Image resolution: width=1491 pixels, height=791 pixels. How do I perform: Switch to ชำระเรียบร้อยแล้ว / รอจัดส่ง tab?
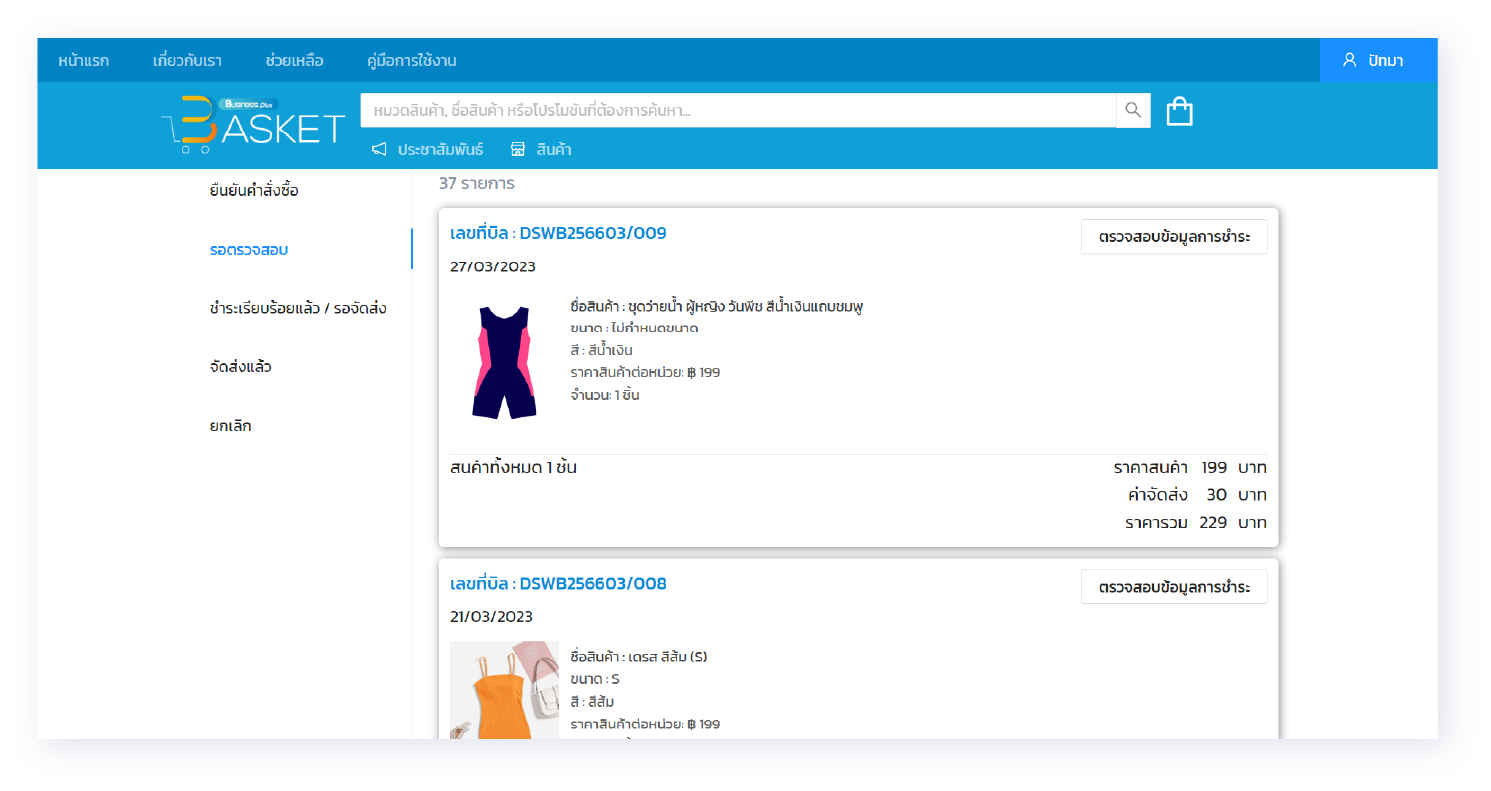(x=298, y=308)
